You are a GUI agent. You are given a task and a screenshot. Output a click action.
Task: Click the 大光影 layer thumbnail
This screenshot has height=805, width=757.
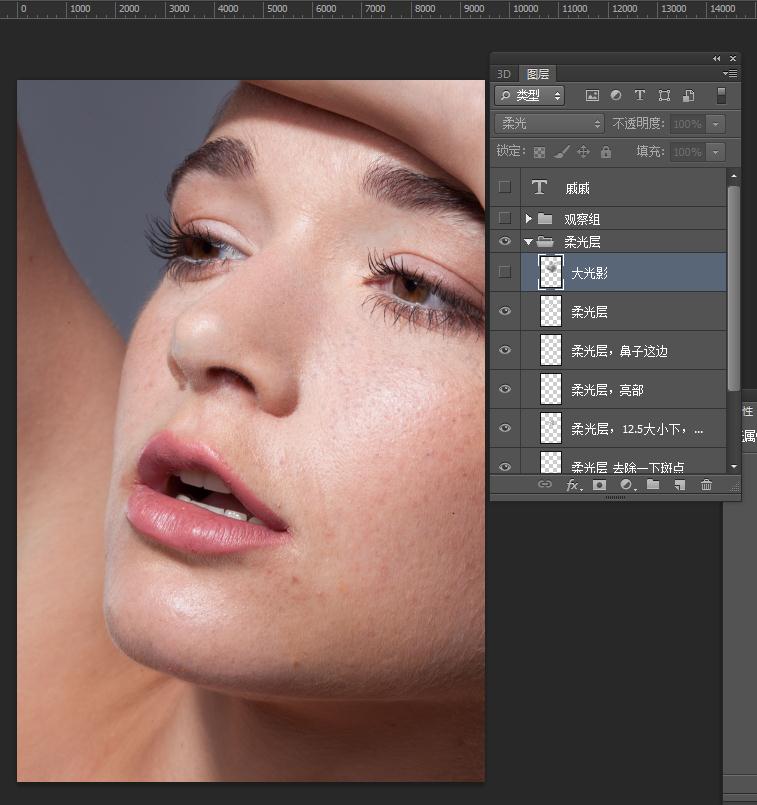click(x=551, y=272)
